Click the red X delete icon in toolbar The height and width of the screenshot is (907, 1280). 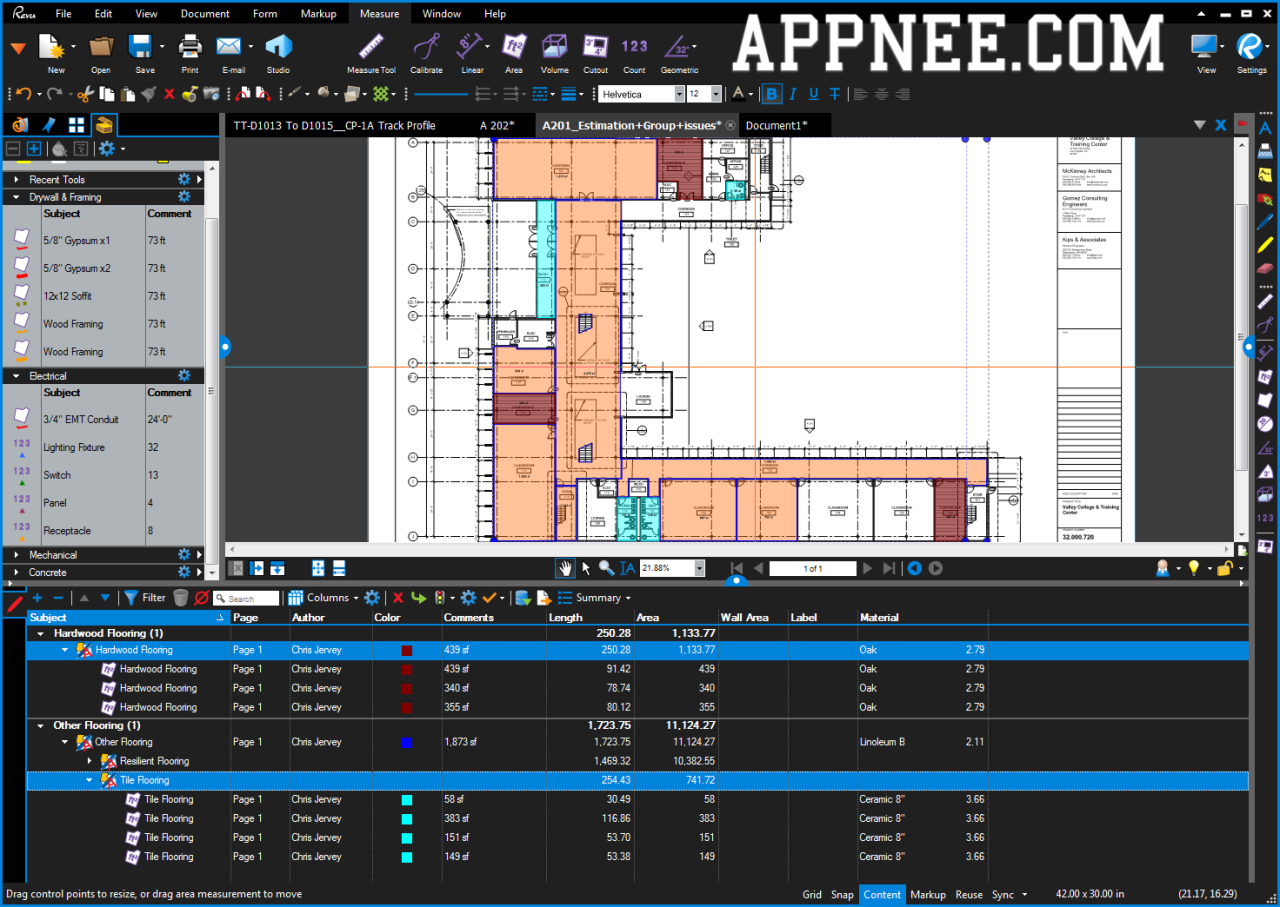(x=168, y=94)
